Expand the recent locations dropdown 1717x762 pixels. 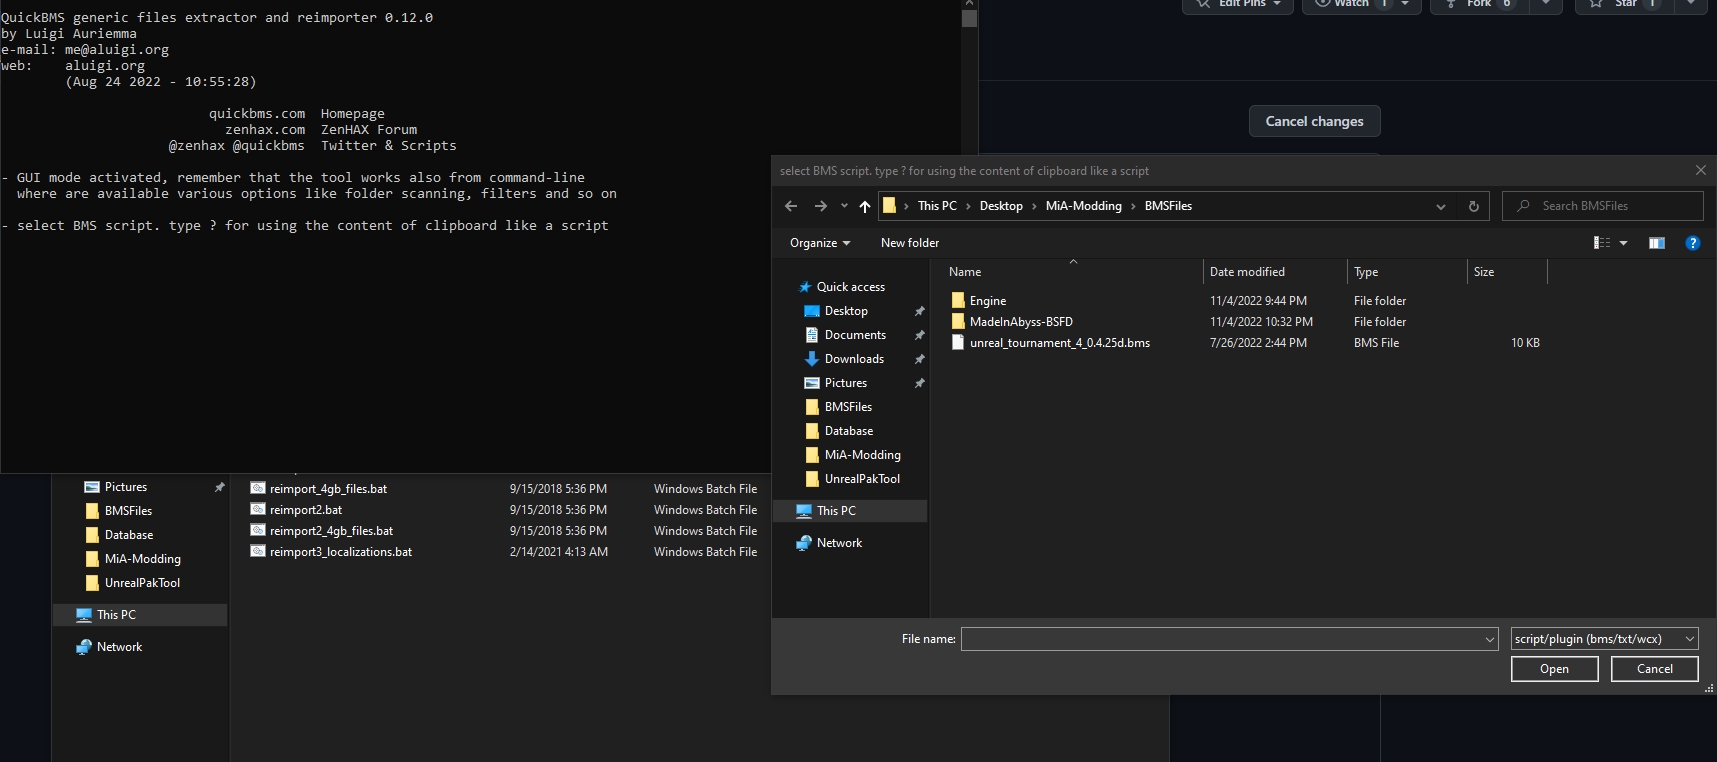844,206
